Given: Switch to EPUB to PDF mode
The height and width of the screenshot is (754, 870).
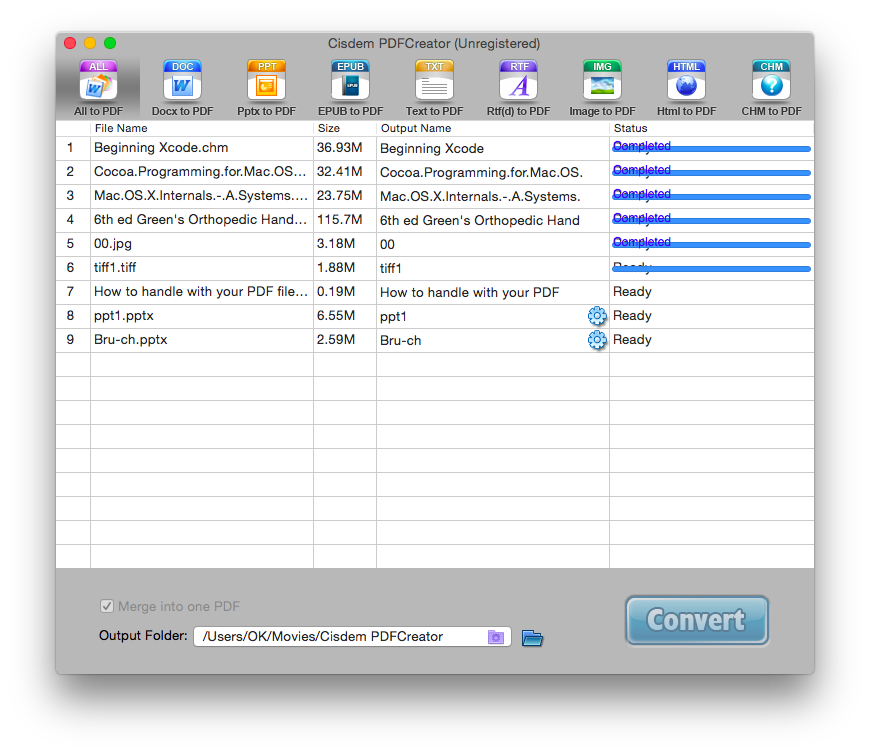Looking at the screenshot, I should coord(351,88).
